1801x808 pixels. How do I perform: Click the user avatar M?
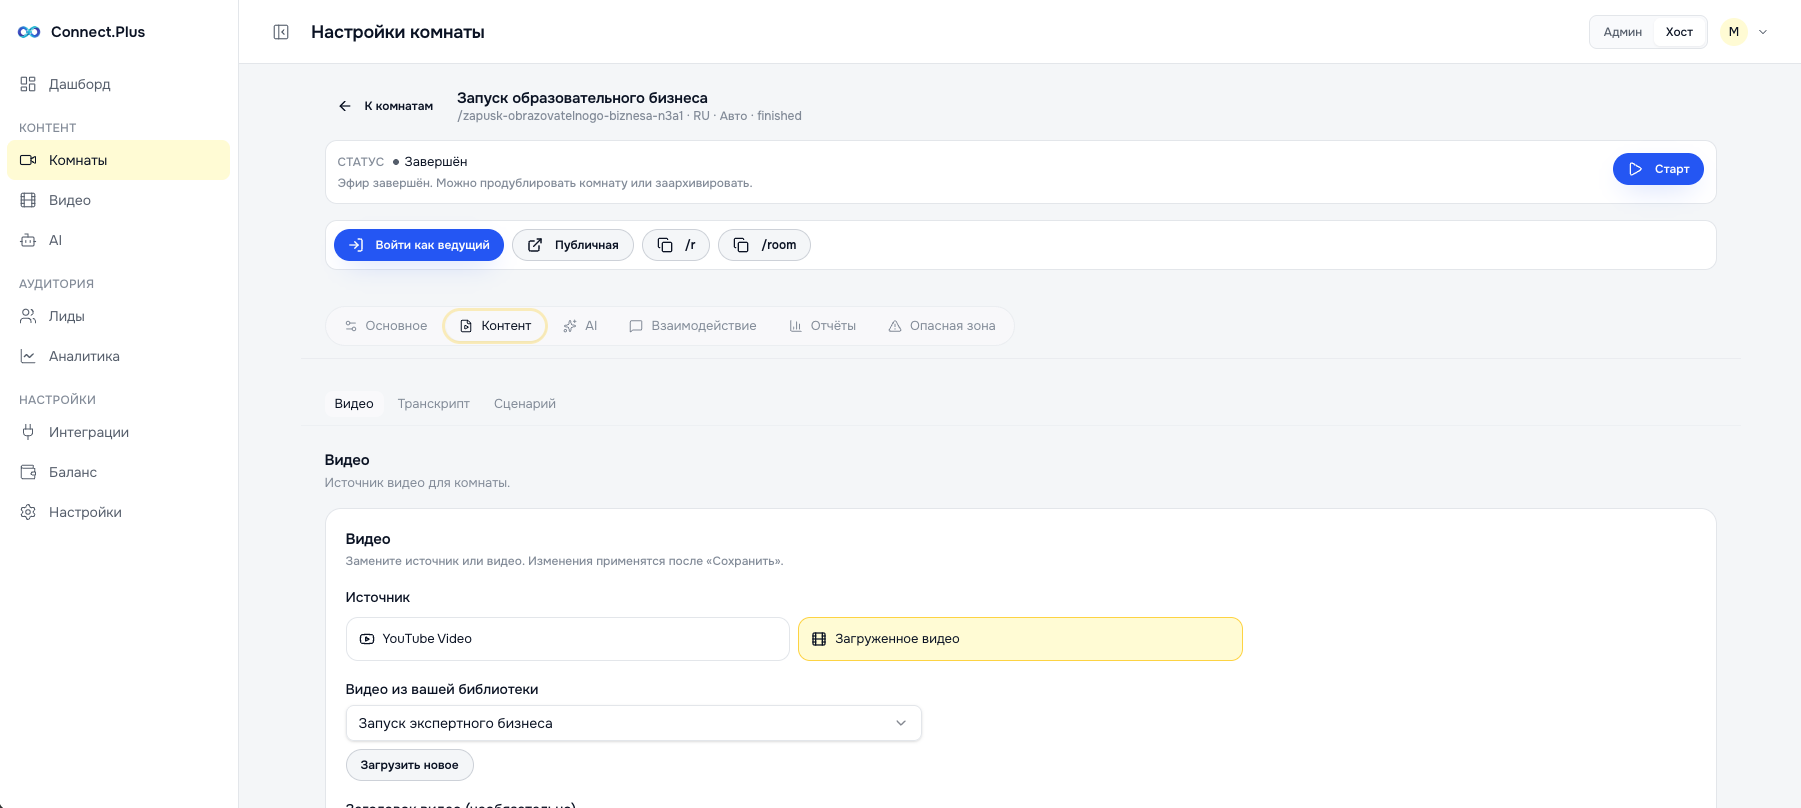(x=1734, y=32)
